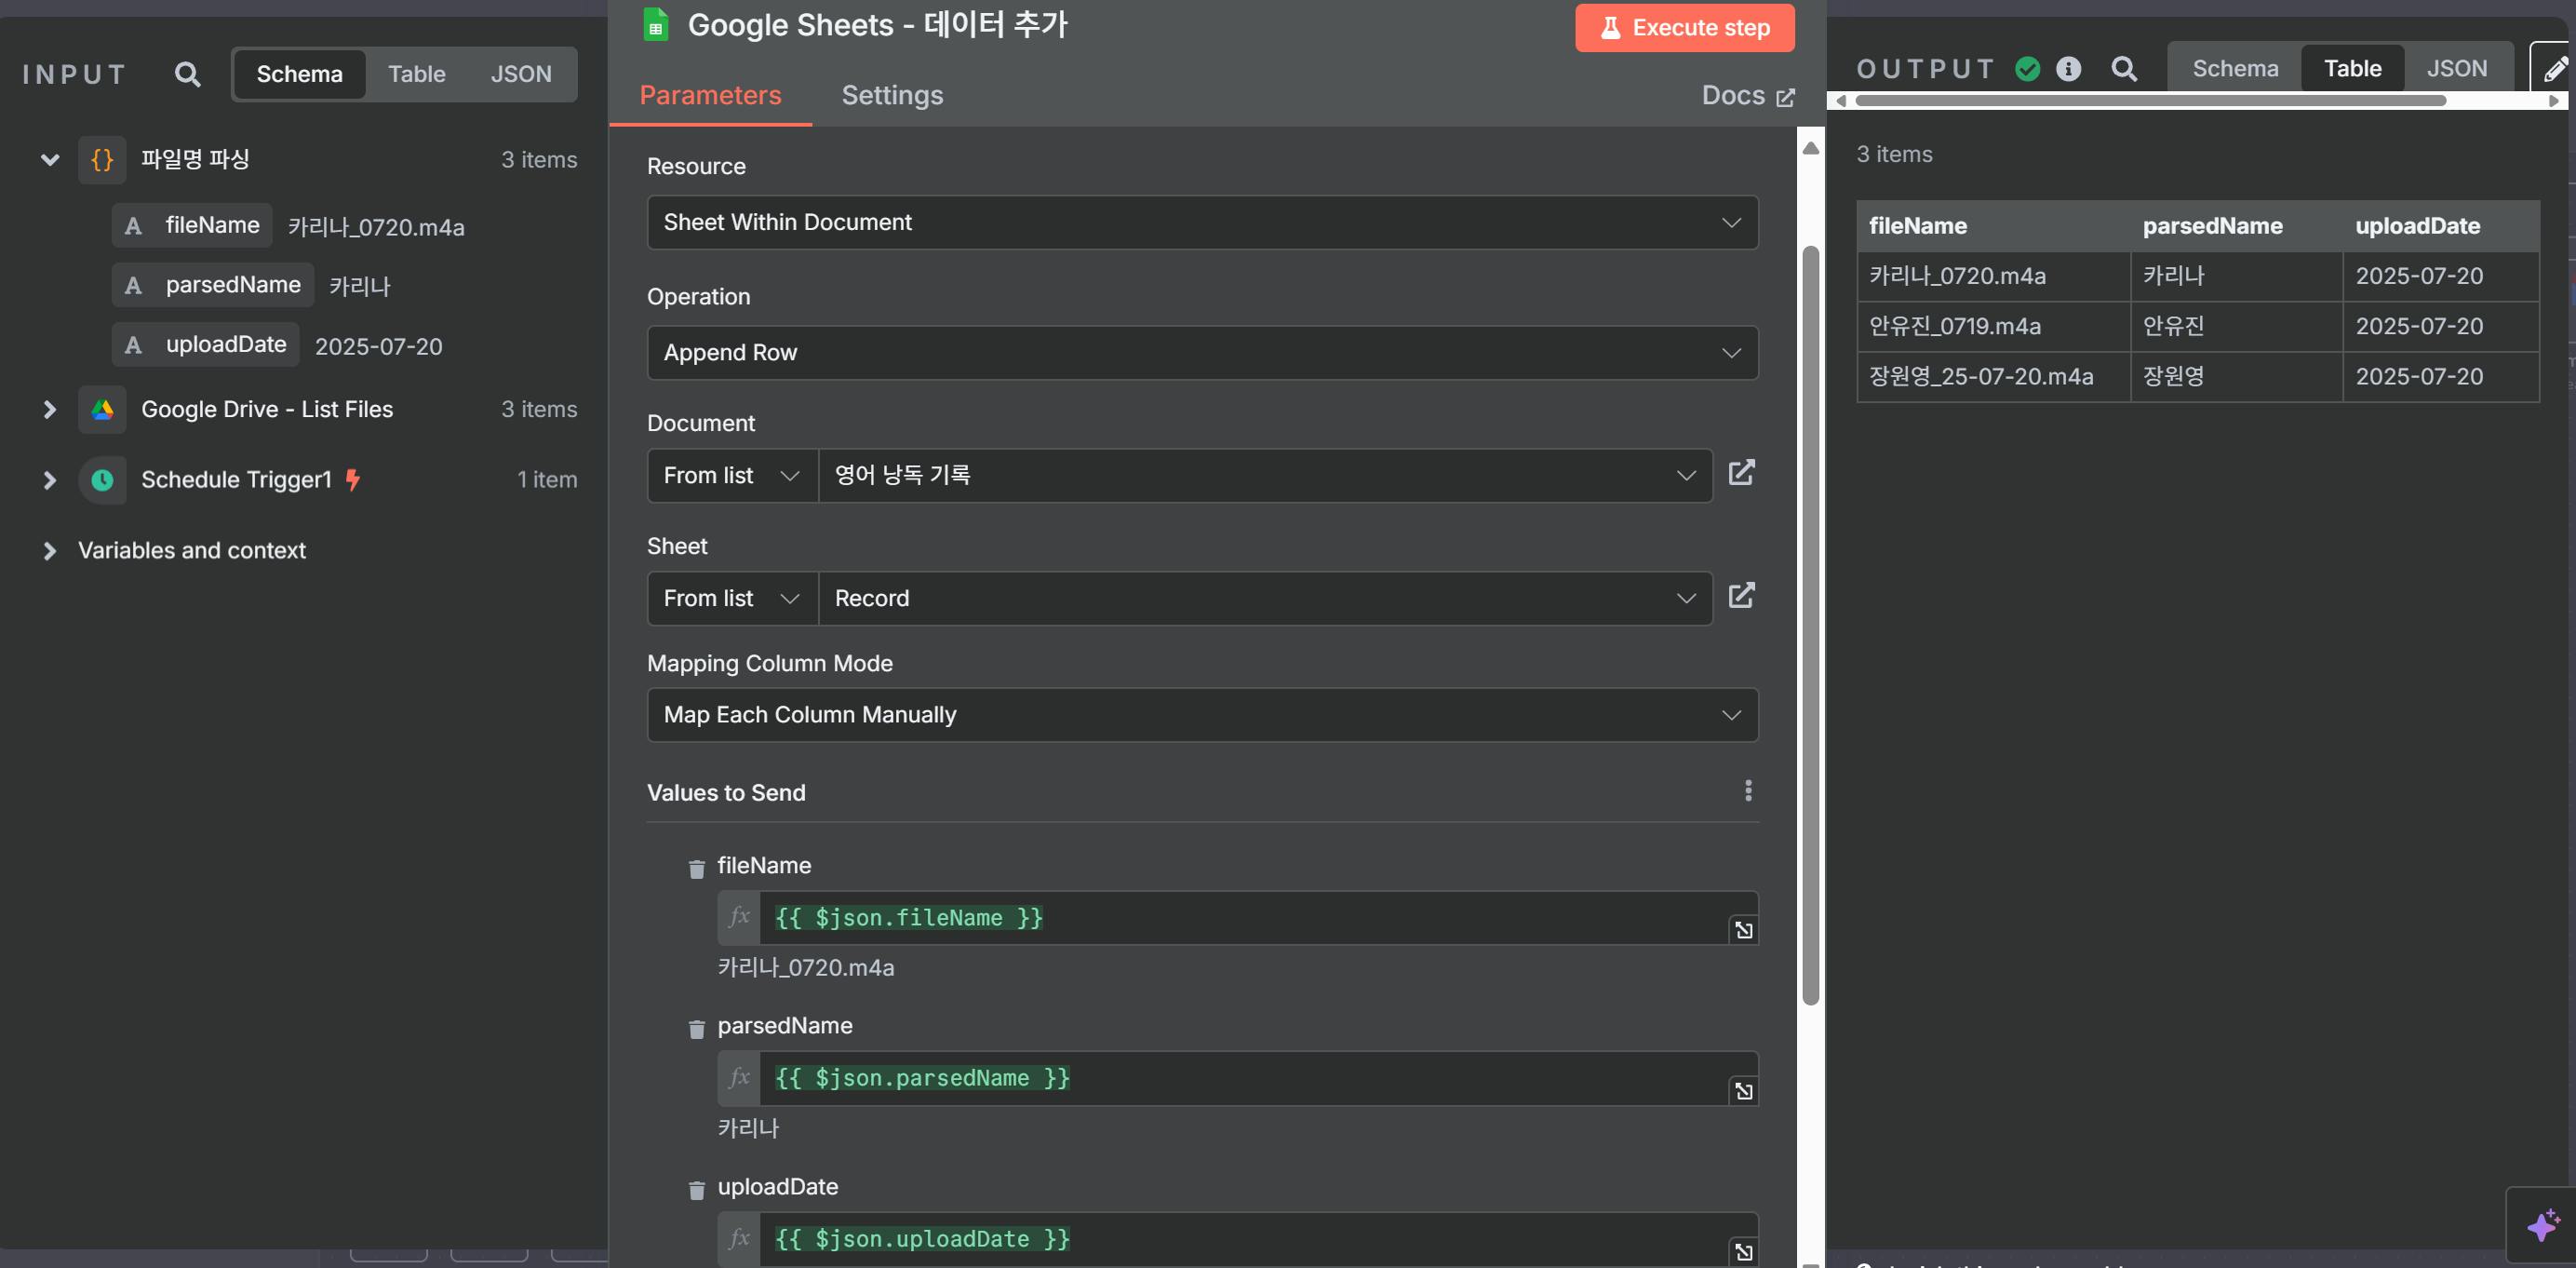Open the Parameters tab
The height and width of the screenshot is (1268, 2576).
coord(710,96)
